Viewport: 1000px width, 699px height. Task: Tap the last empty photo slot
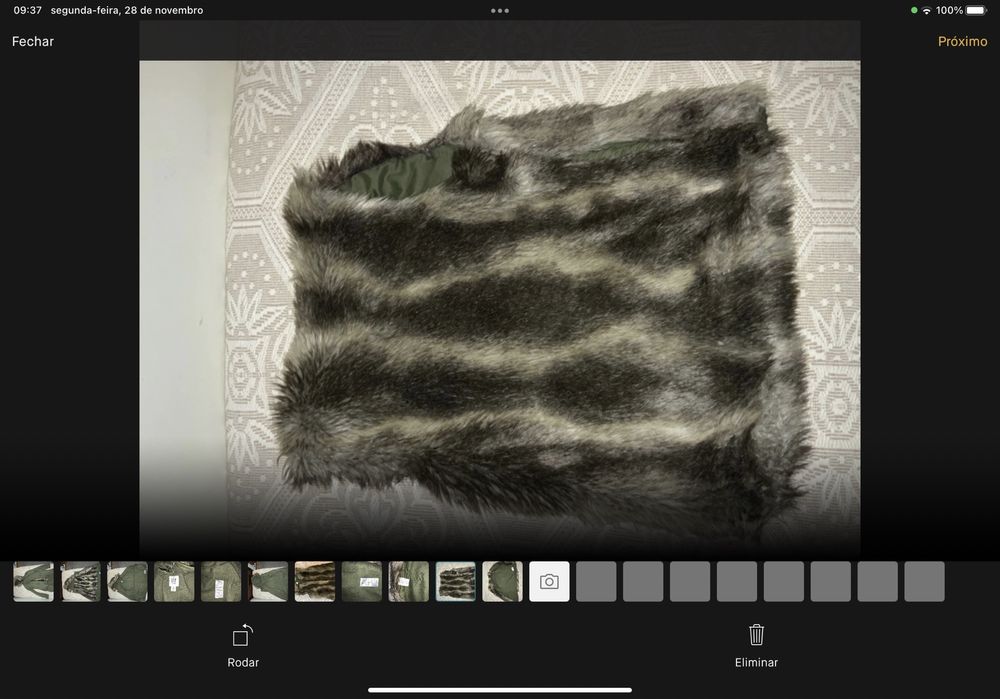[x=924, y=582]
